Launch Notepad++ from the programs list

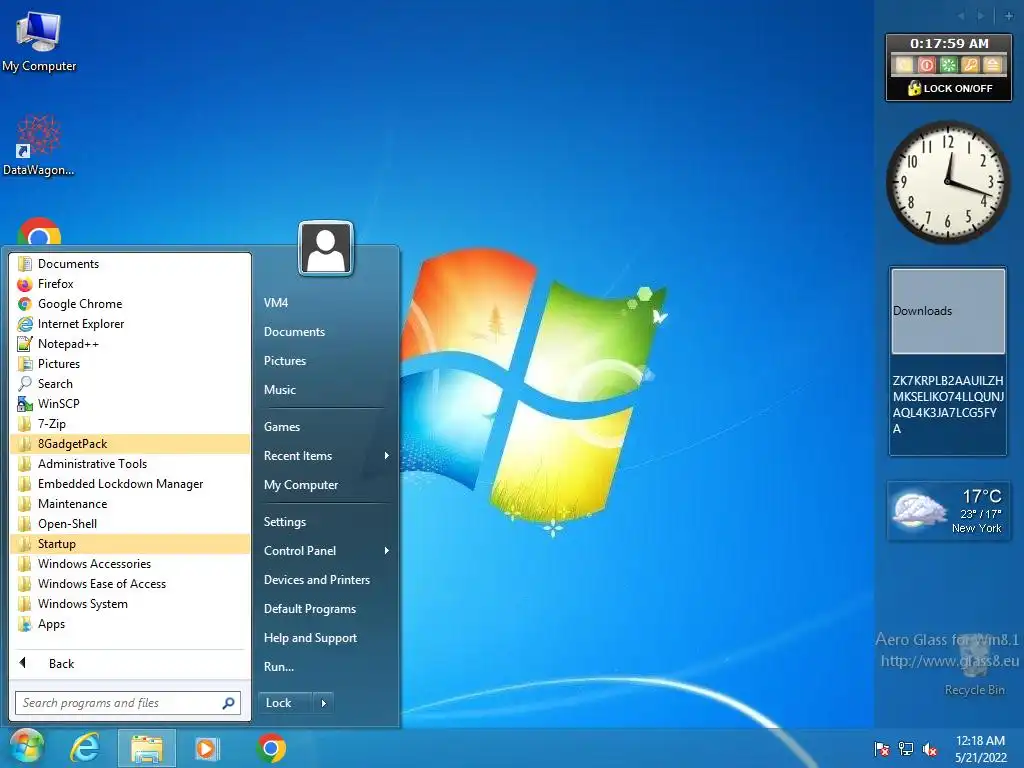pyautogui.click(x=130, y=344)
